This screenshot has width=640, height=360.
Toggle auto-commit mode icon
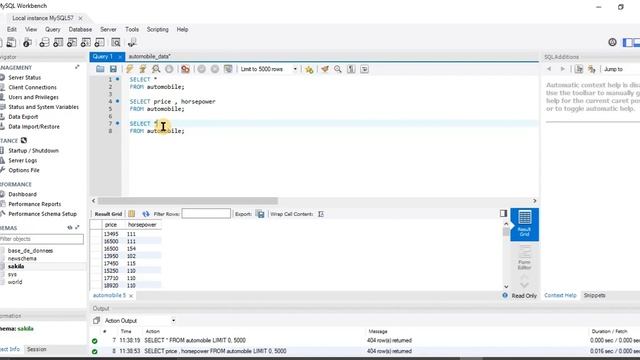[x=228, y=69]
